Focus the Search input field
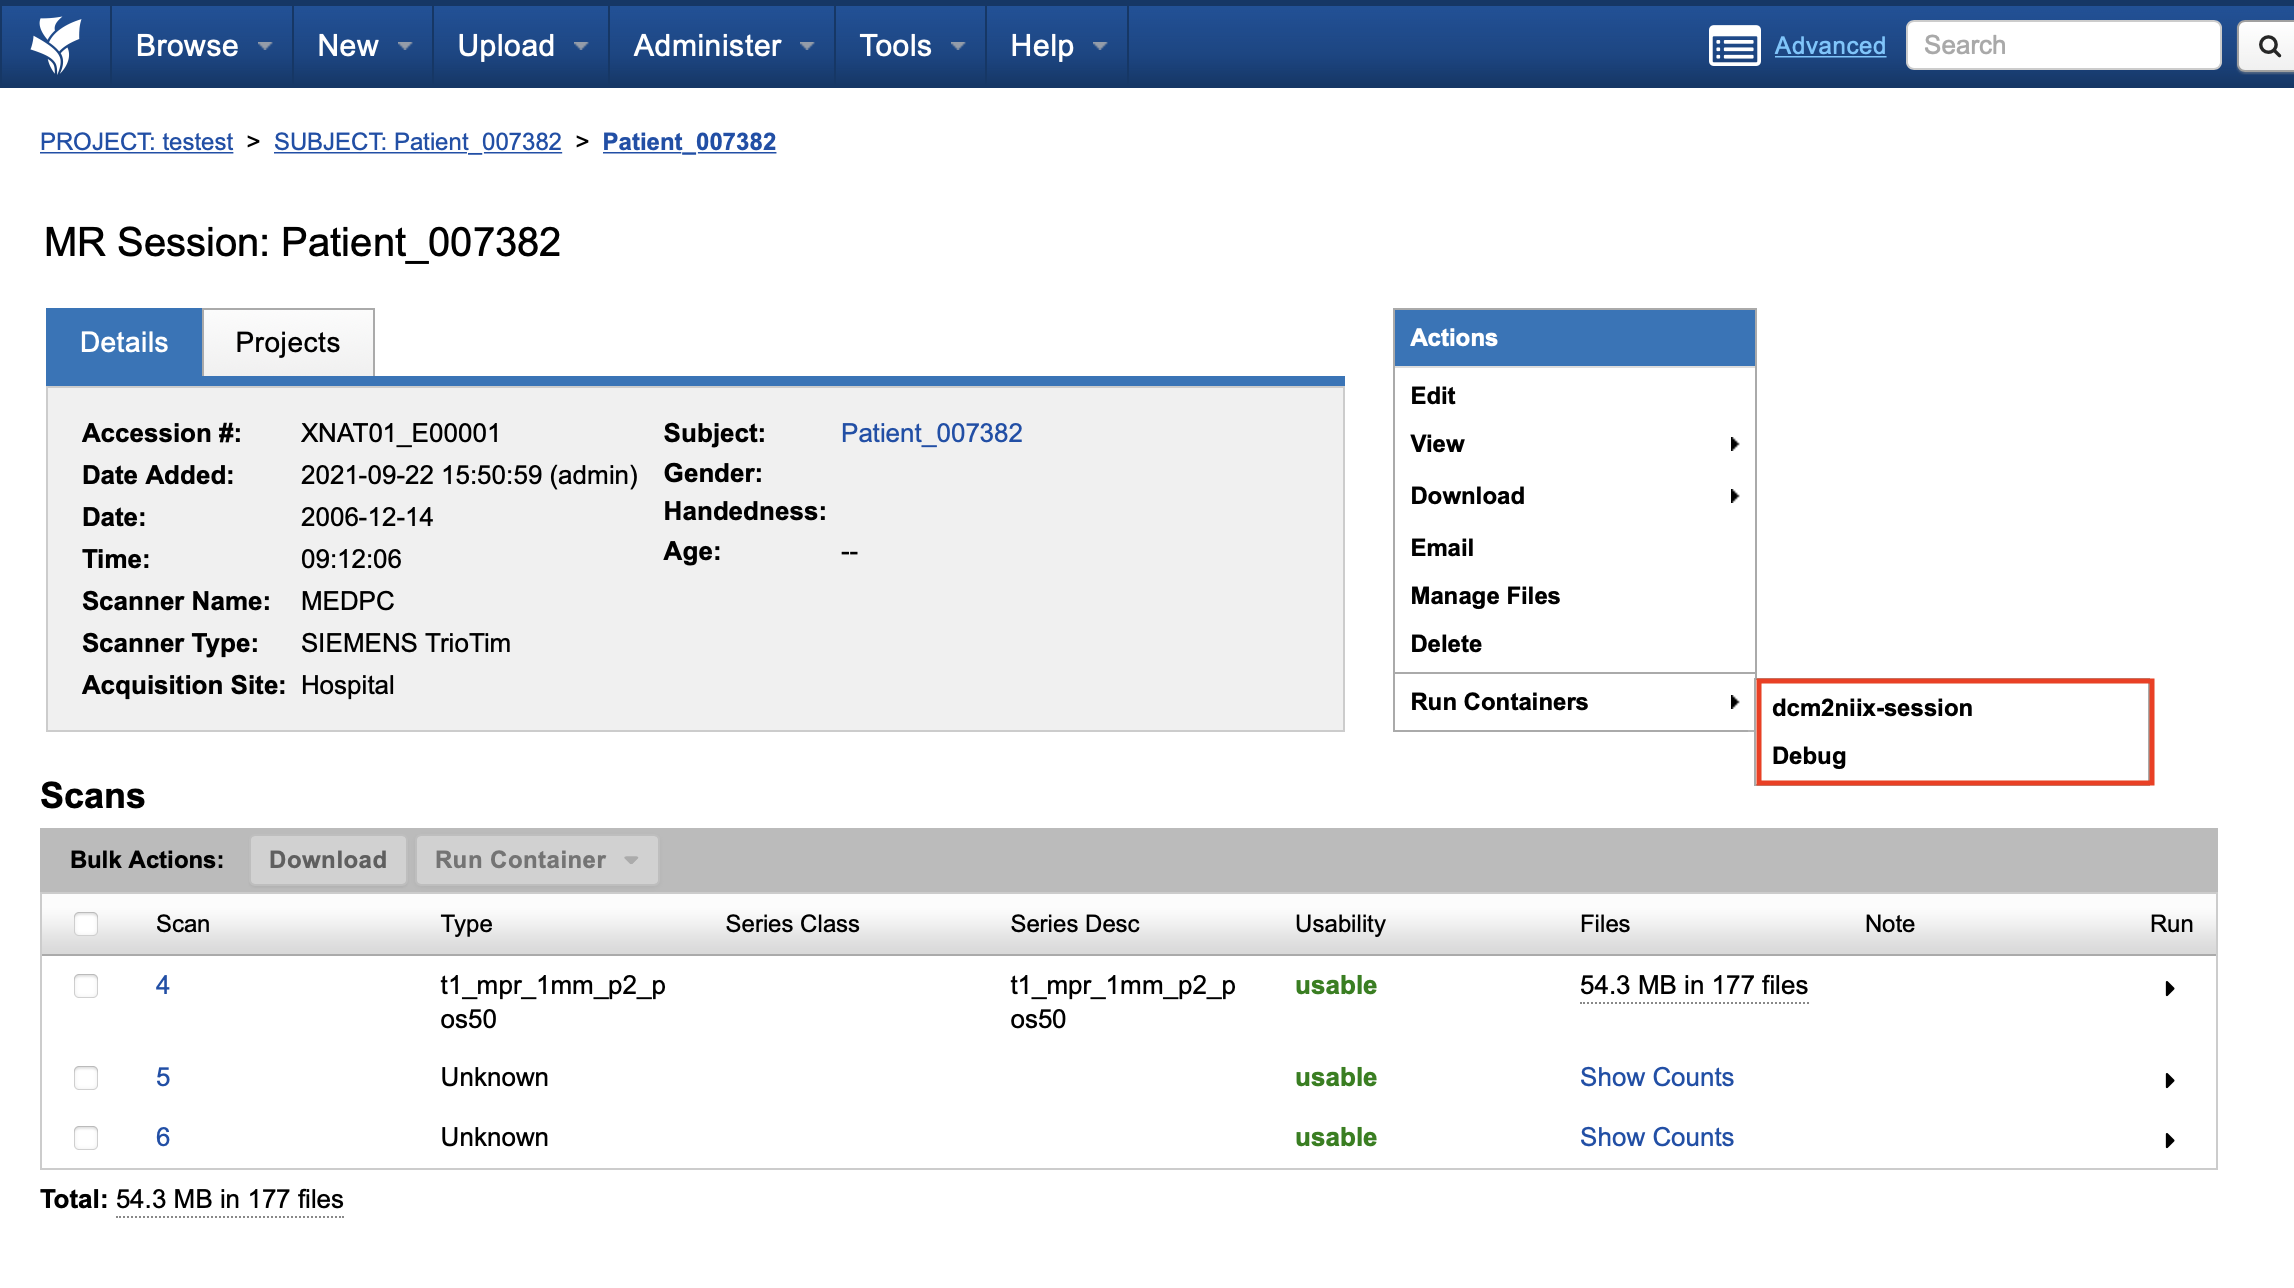Image resolution: width=2294 pixels, height=1288 pixels. [x=2062, y=46]
